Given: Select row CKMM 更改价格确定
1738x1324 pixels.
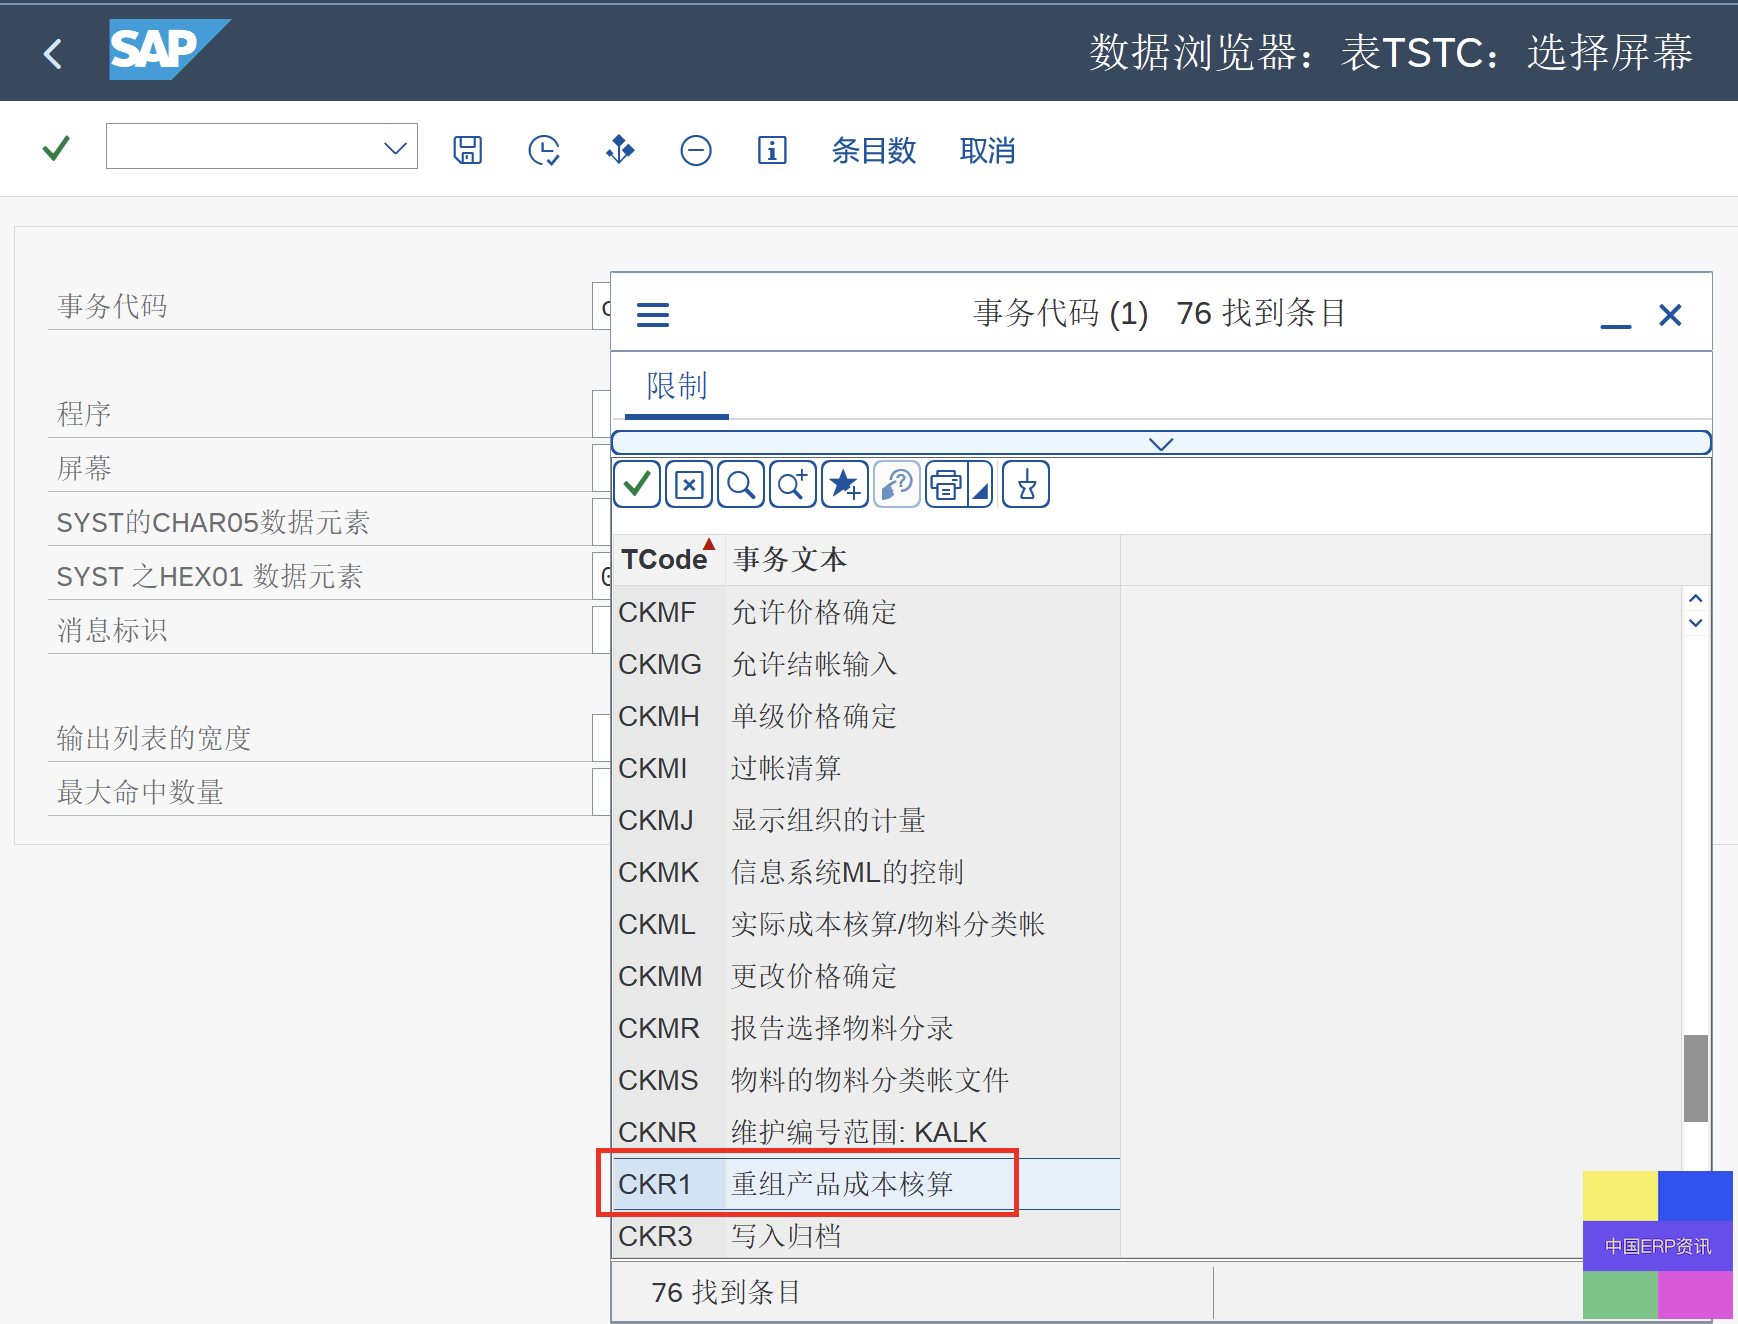Looking at the screenshot, I should (866, 976).
